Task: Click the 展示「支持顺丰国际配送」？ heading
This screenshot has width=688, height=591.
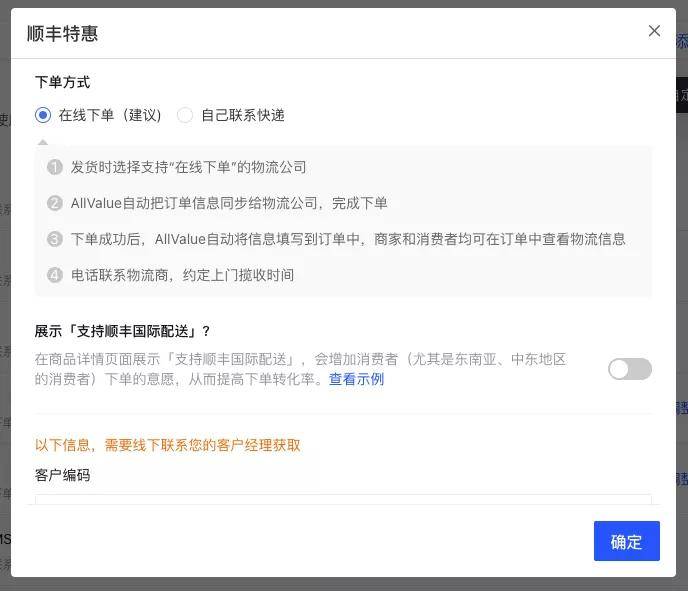Action: tap(122, 331)
